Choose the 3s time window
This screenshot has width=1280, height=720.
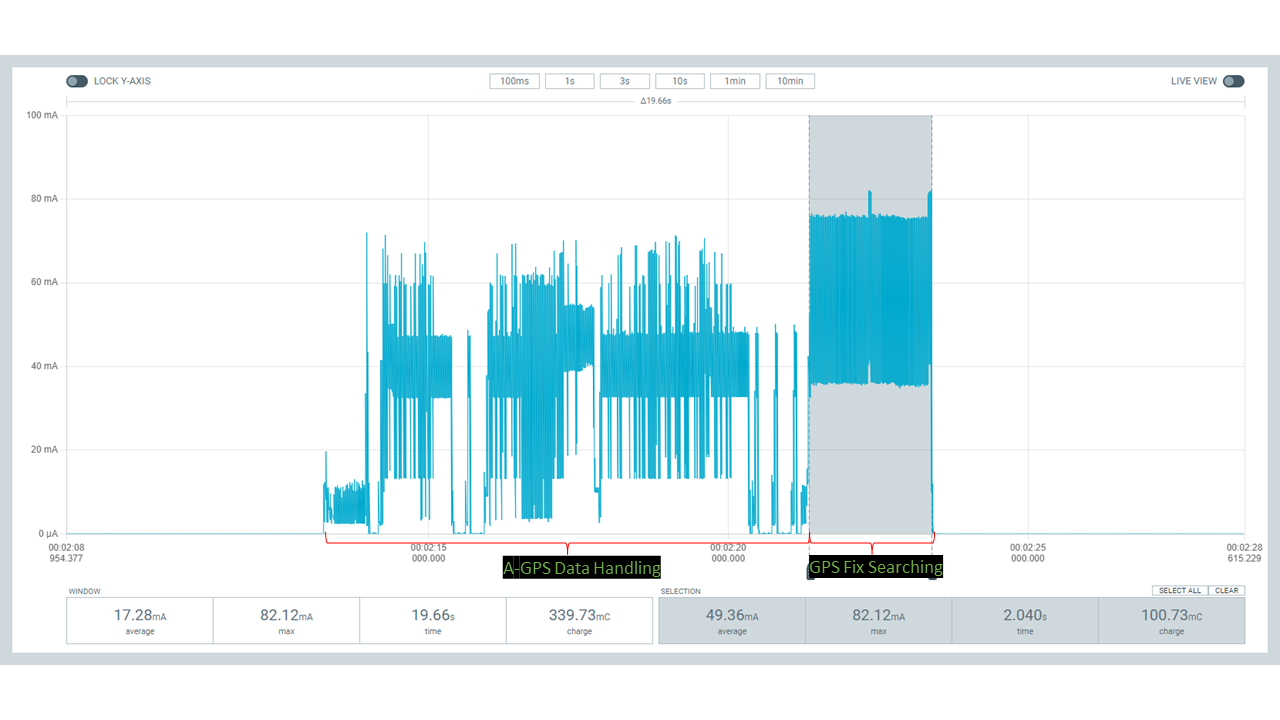pyautogui.click(x=625, y=81)
